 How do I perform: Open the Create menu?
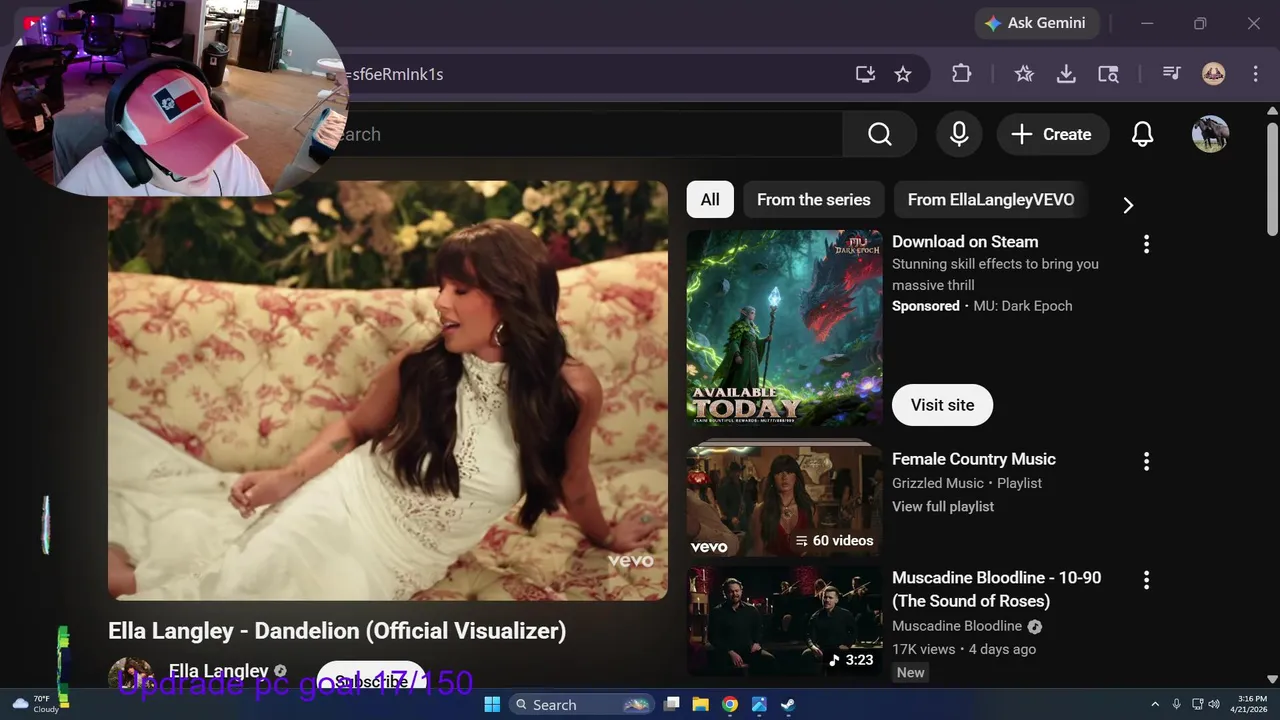point(1052,134)
